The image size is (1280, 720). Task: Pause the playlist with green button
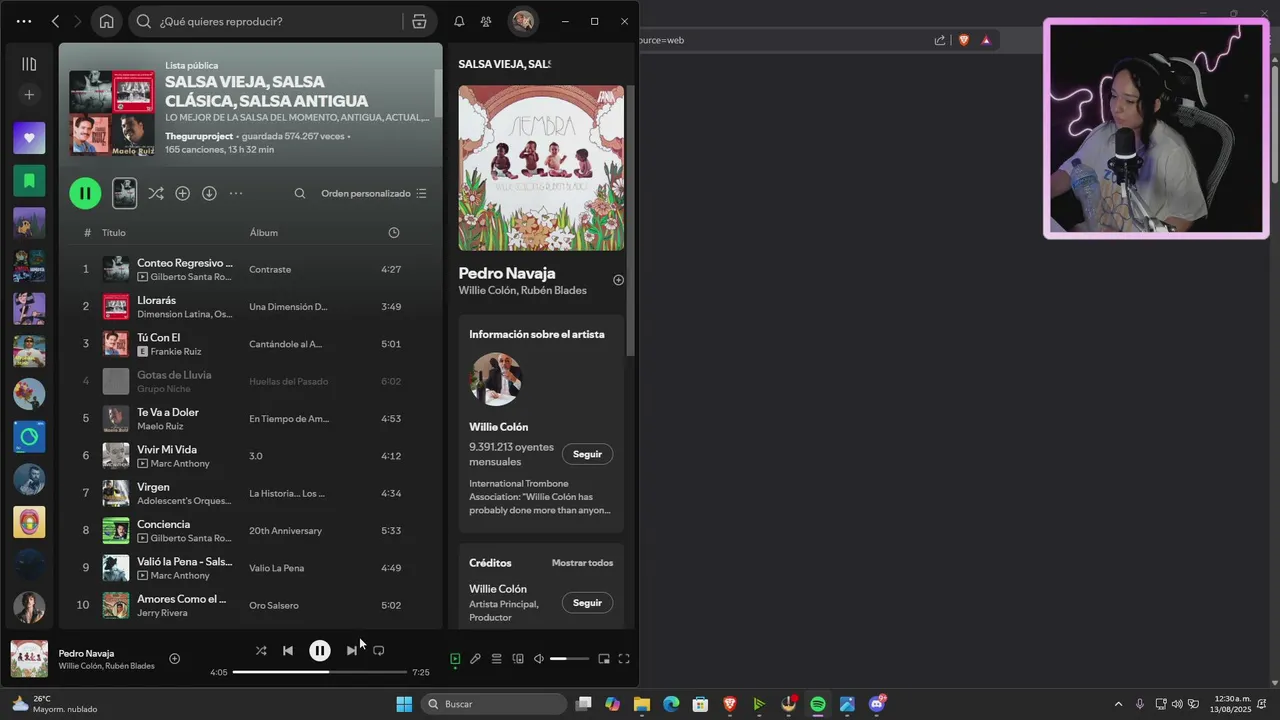point(85,193)
